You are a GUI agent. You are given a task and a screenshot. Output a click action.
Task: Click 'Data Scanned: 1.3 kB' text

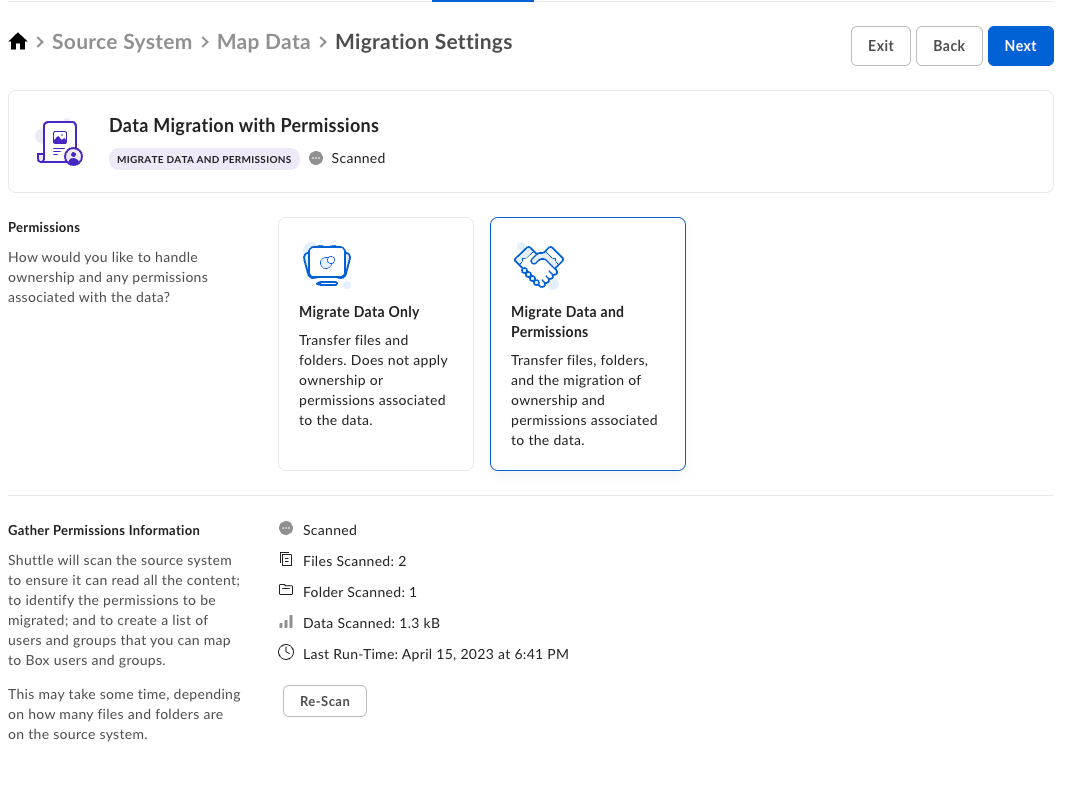372,623
